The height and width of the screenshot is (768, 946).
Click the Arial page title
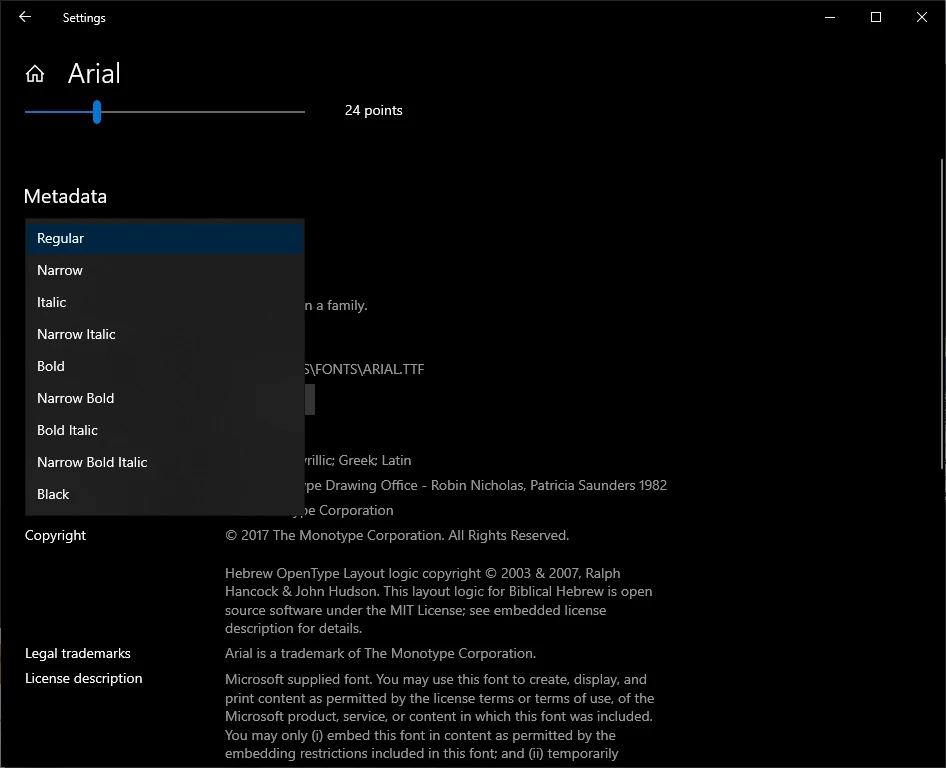pos(94,74)
